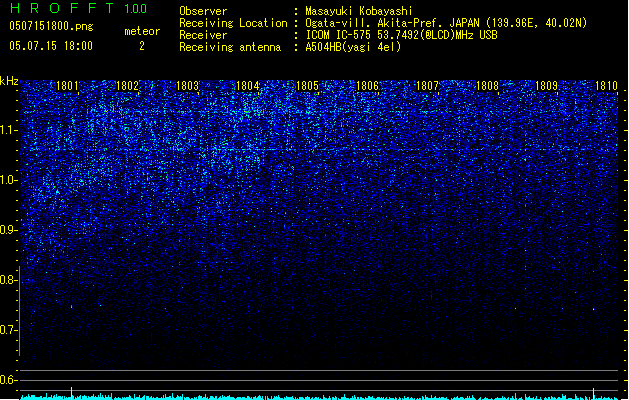Screen dimensions: 629x400
Task: Click the kHz axis unit label
Action: coord(9,81)
